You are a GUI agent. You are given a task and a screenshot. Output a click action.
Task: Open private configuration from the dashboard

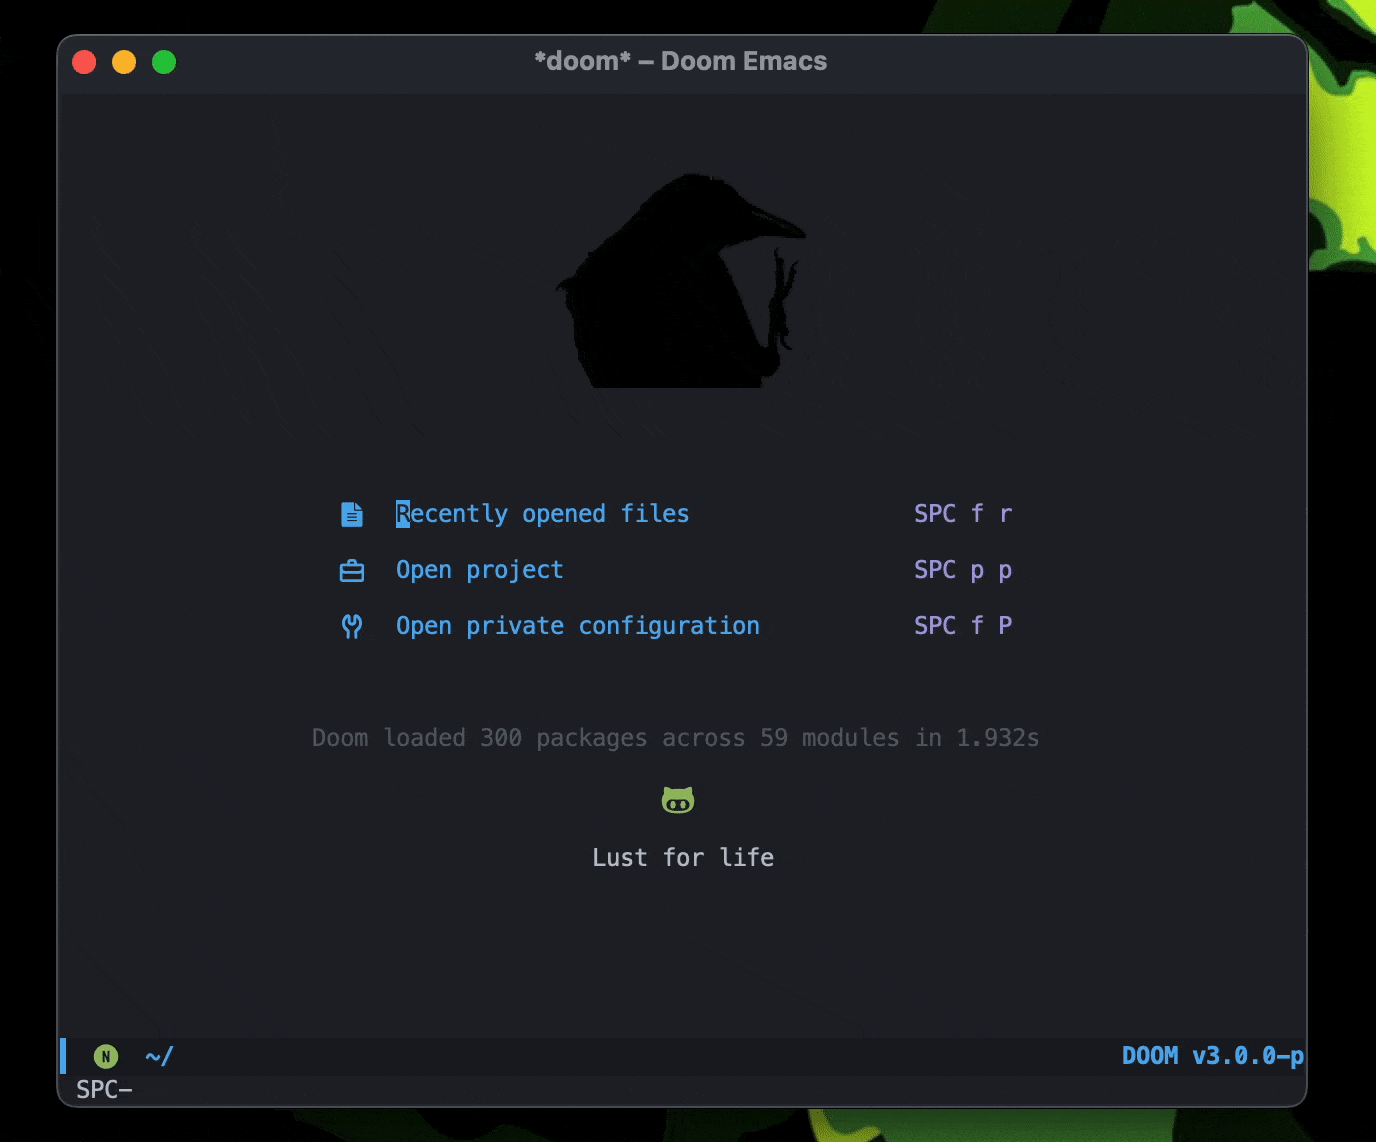(x=578, y=626)
